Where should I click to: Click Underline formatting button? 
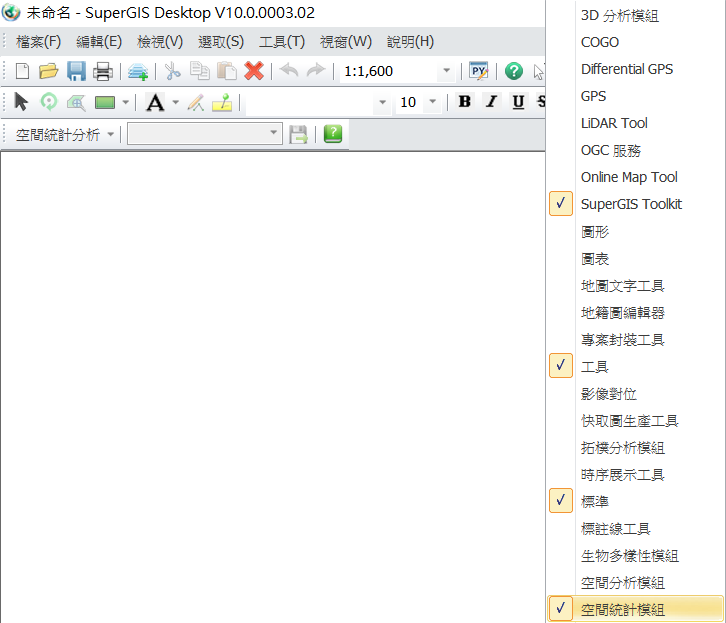point(519,101)
